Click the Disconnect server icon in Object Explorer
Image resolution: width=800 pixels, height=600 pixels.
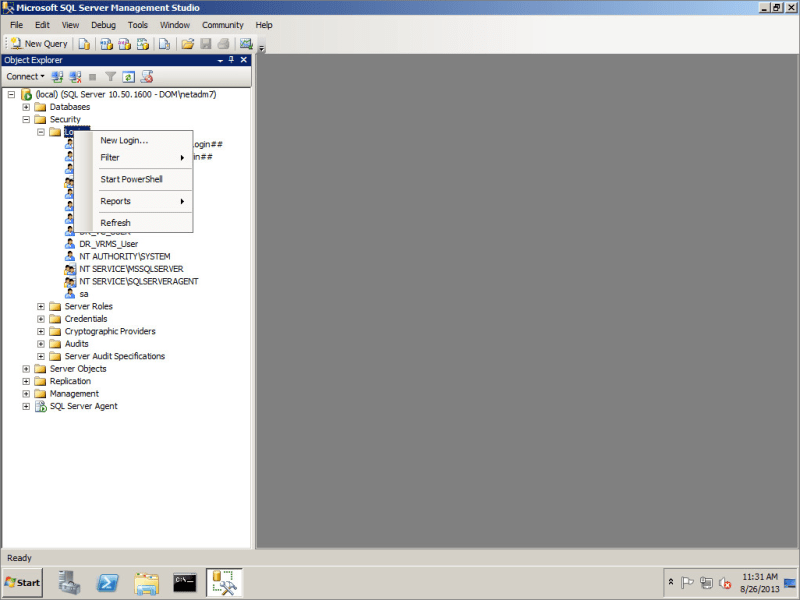coord(75,77)
